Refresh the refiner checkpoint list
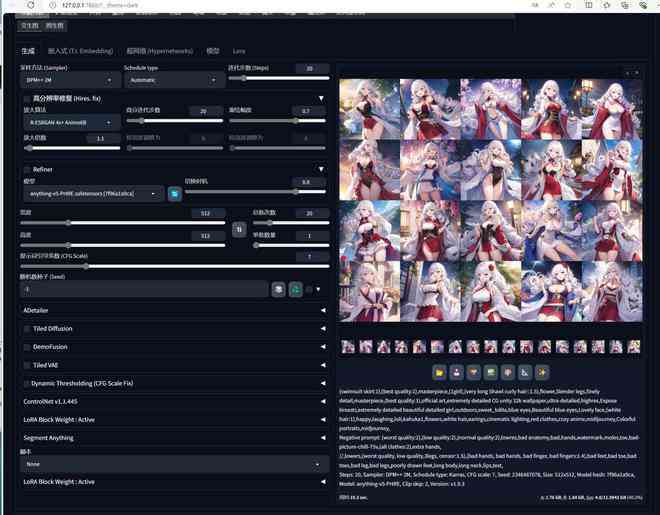Screen dimensions: 660x515 coord(175,194)
